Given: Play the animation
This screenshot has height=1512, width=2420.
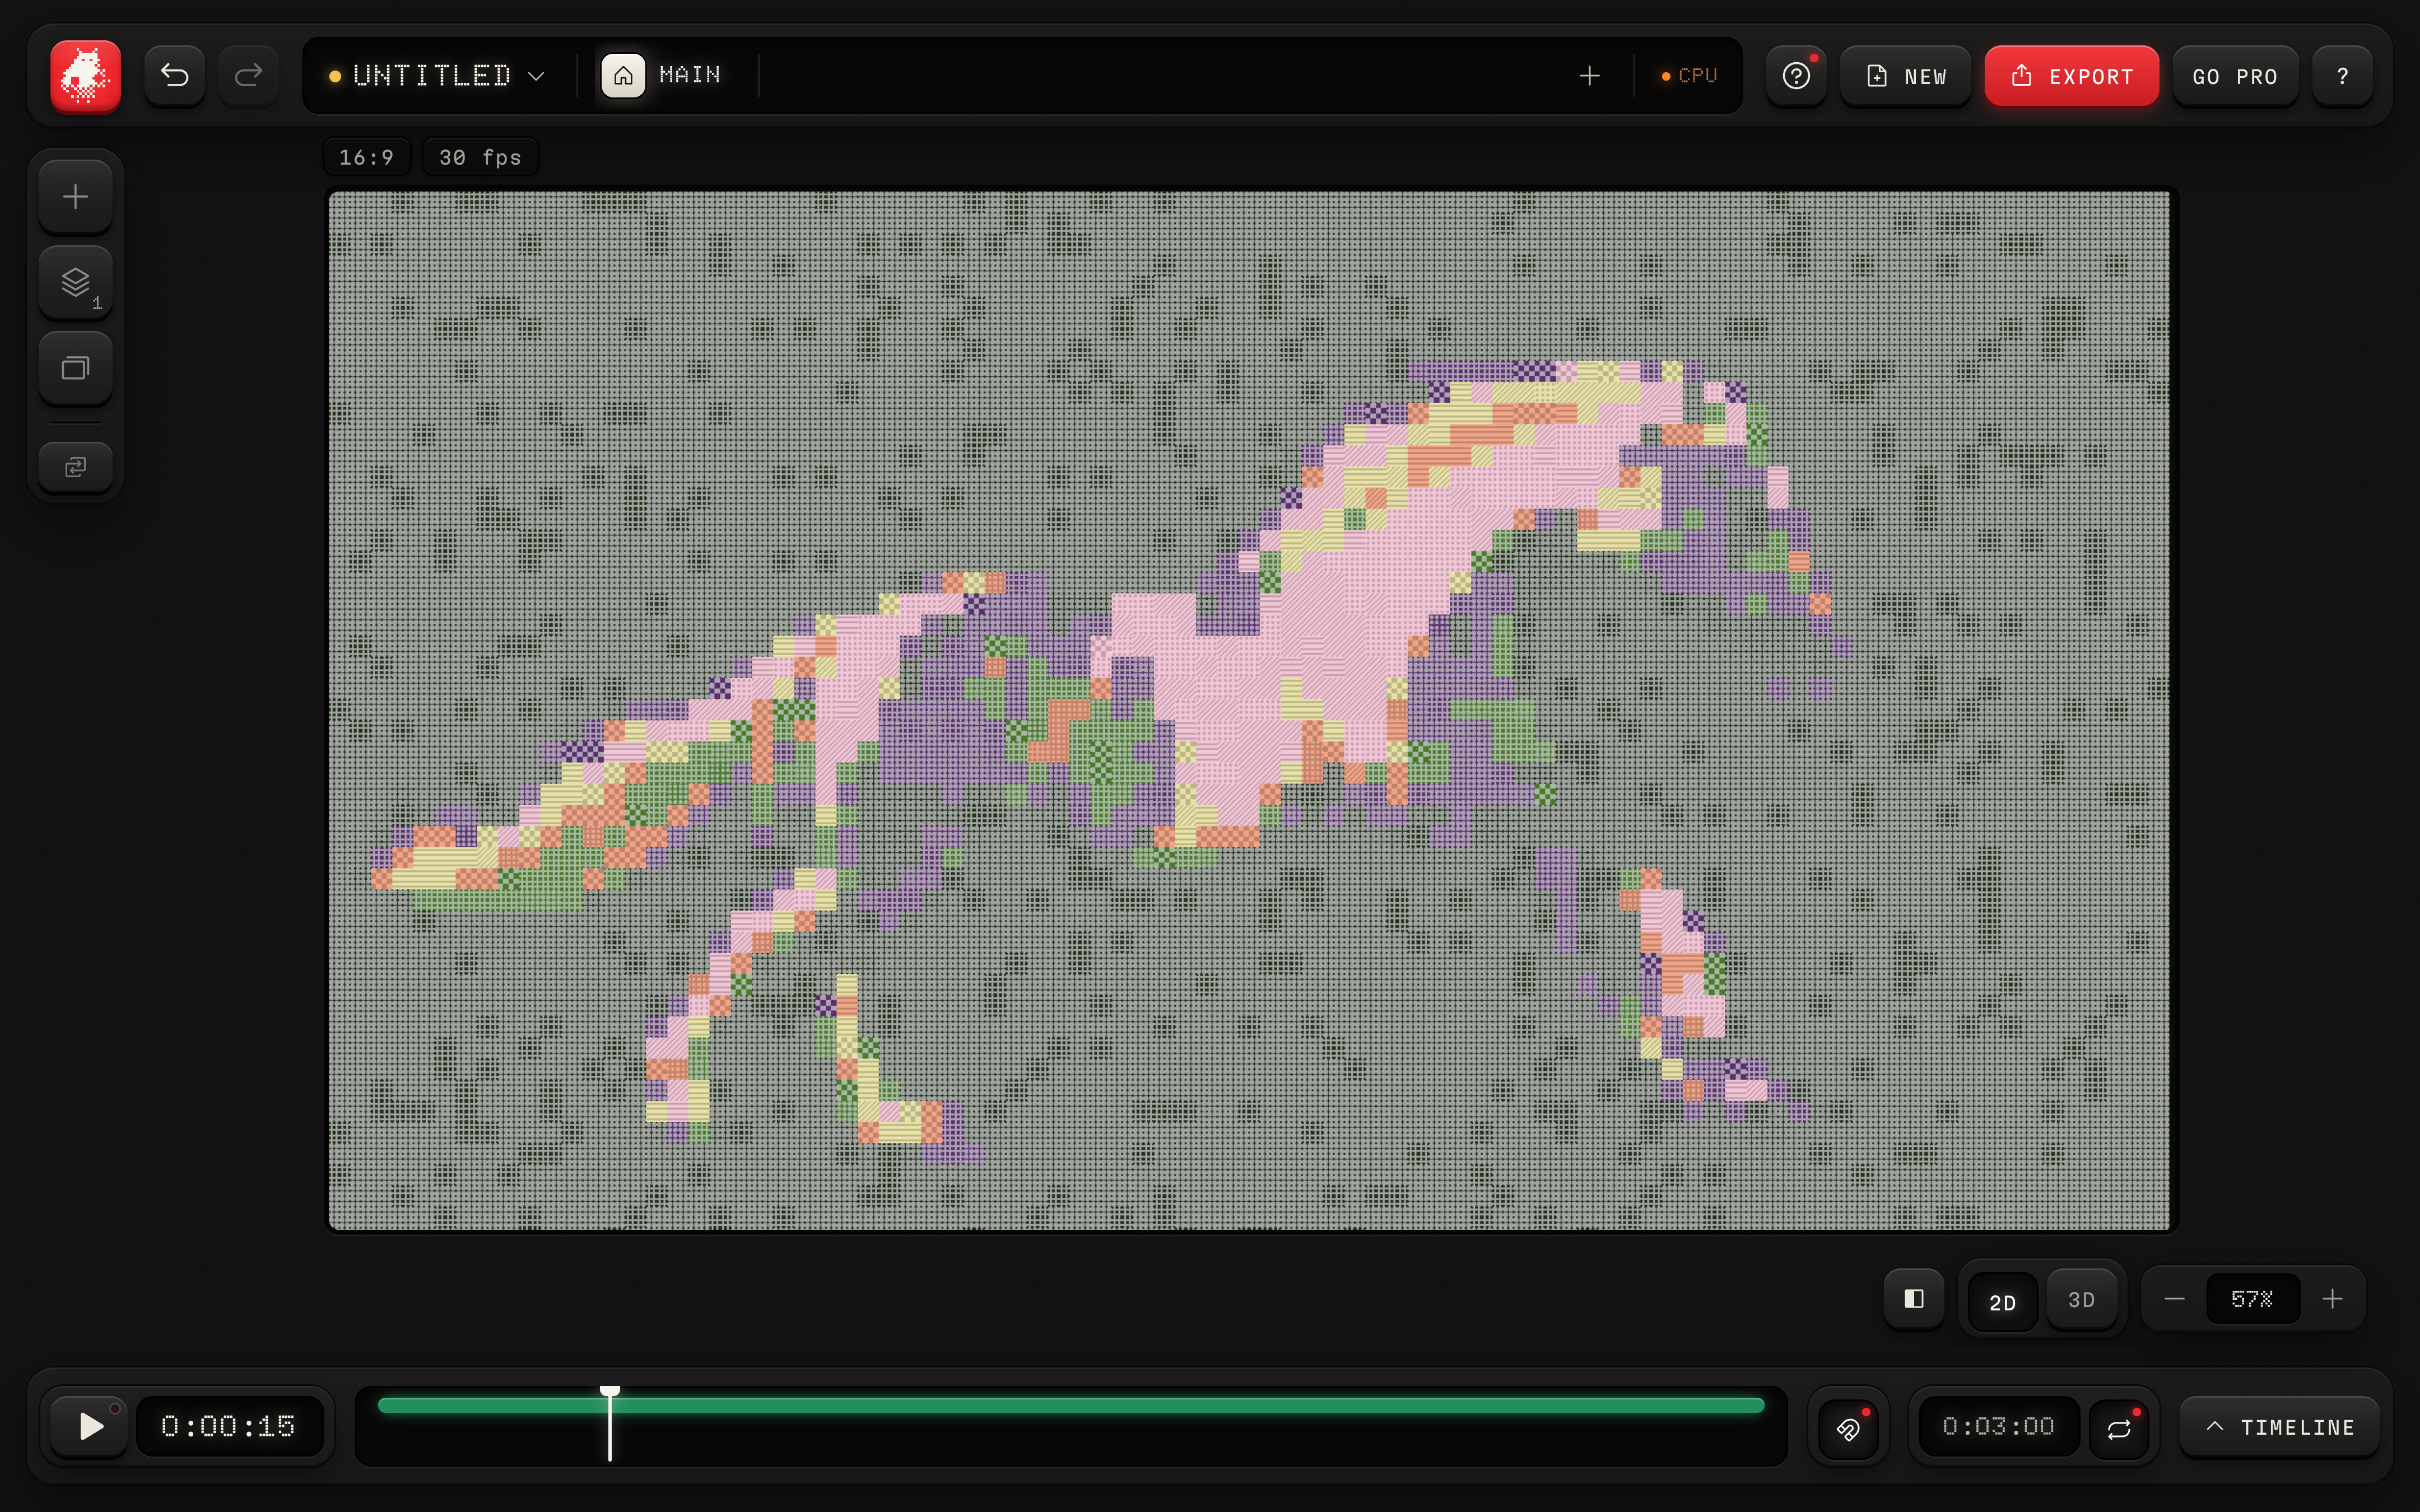Looking at the screenshot, I should [x=90, y=1426].
